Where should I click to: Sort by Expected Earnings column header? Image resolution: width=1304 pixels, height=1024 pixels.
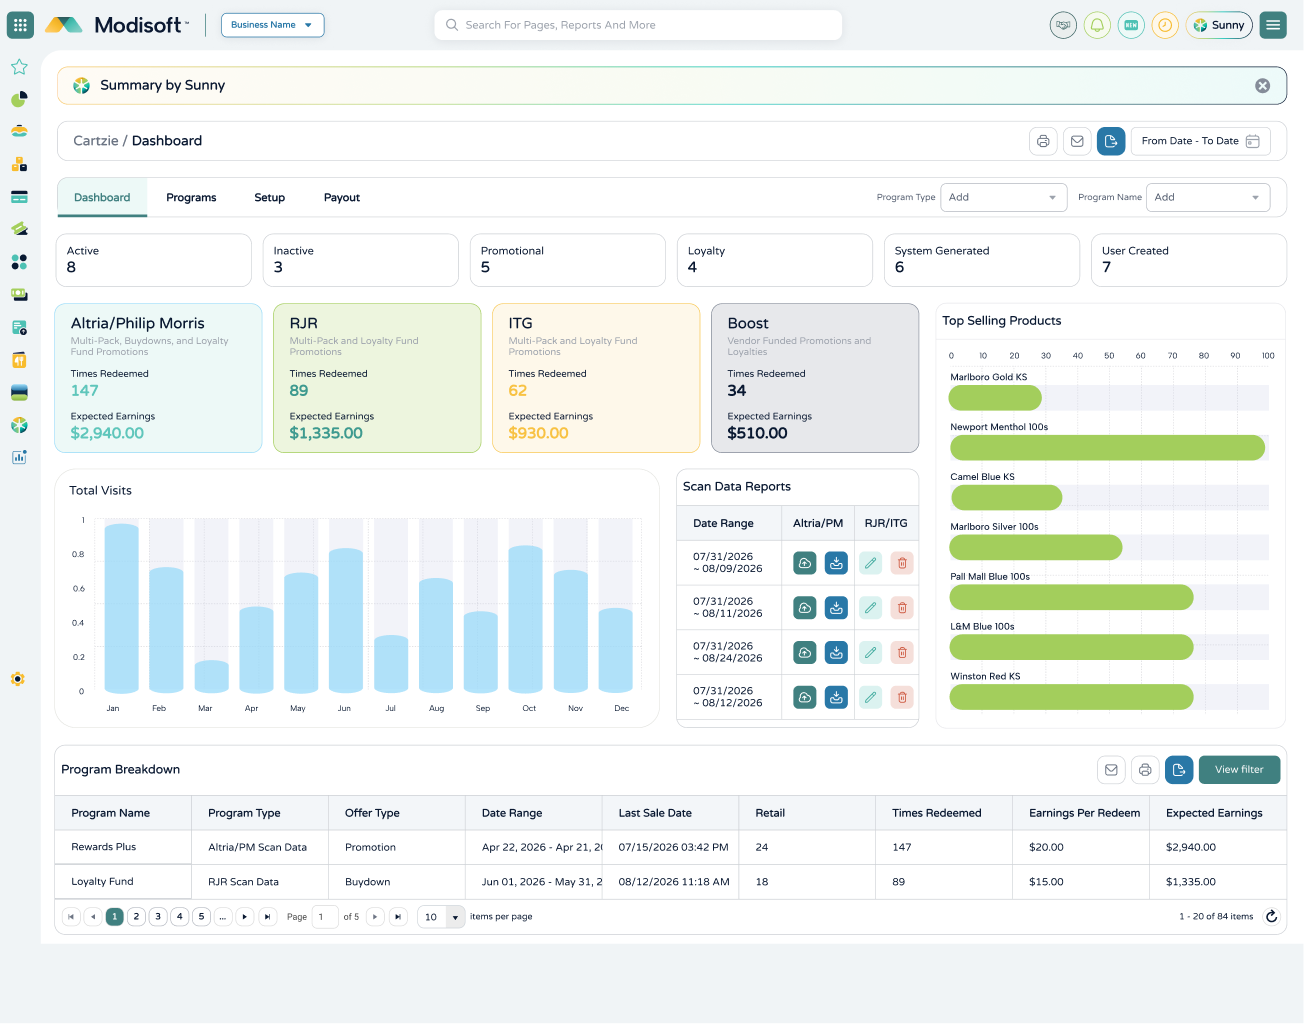click(1218, 813)
